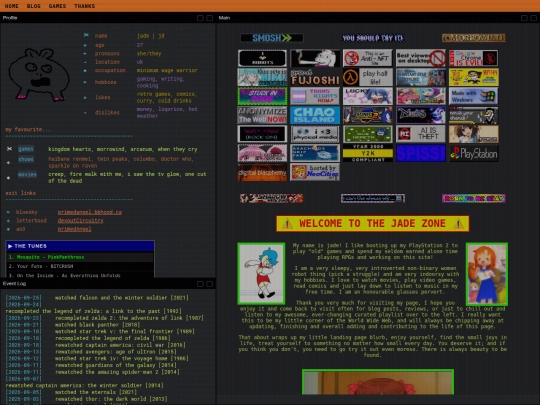540x405 pixels.
Task: Play track 3 On the Inside
Action: 80,275
